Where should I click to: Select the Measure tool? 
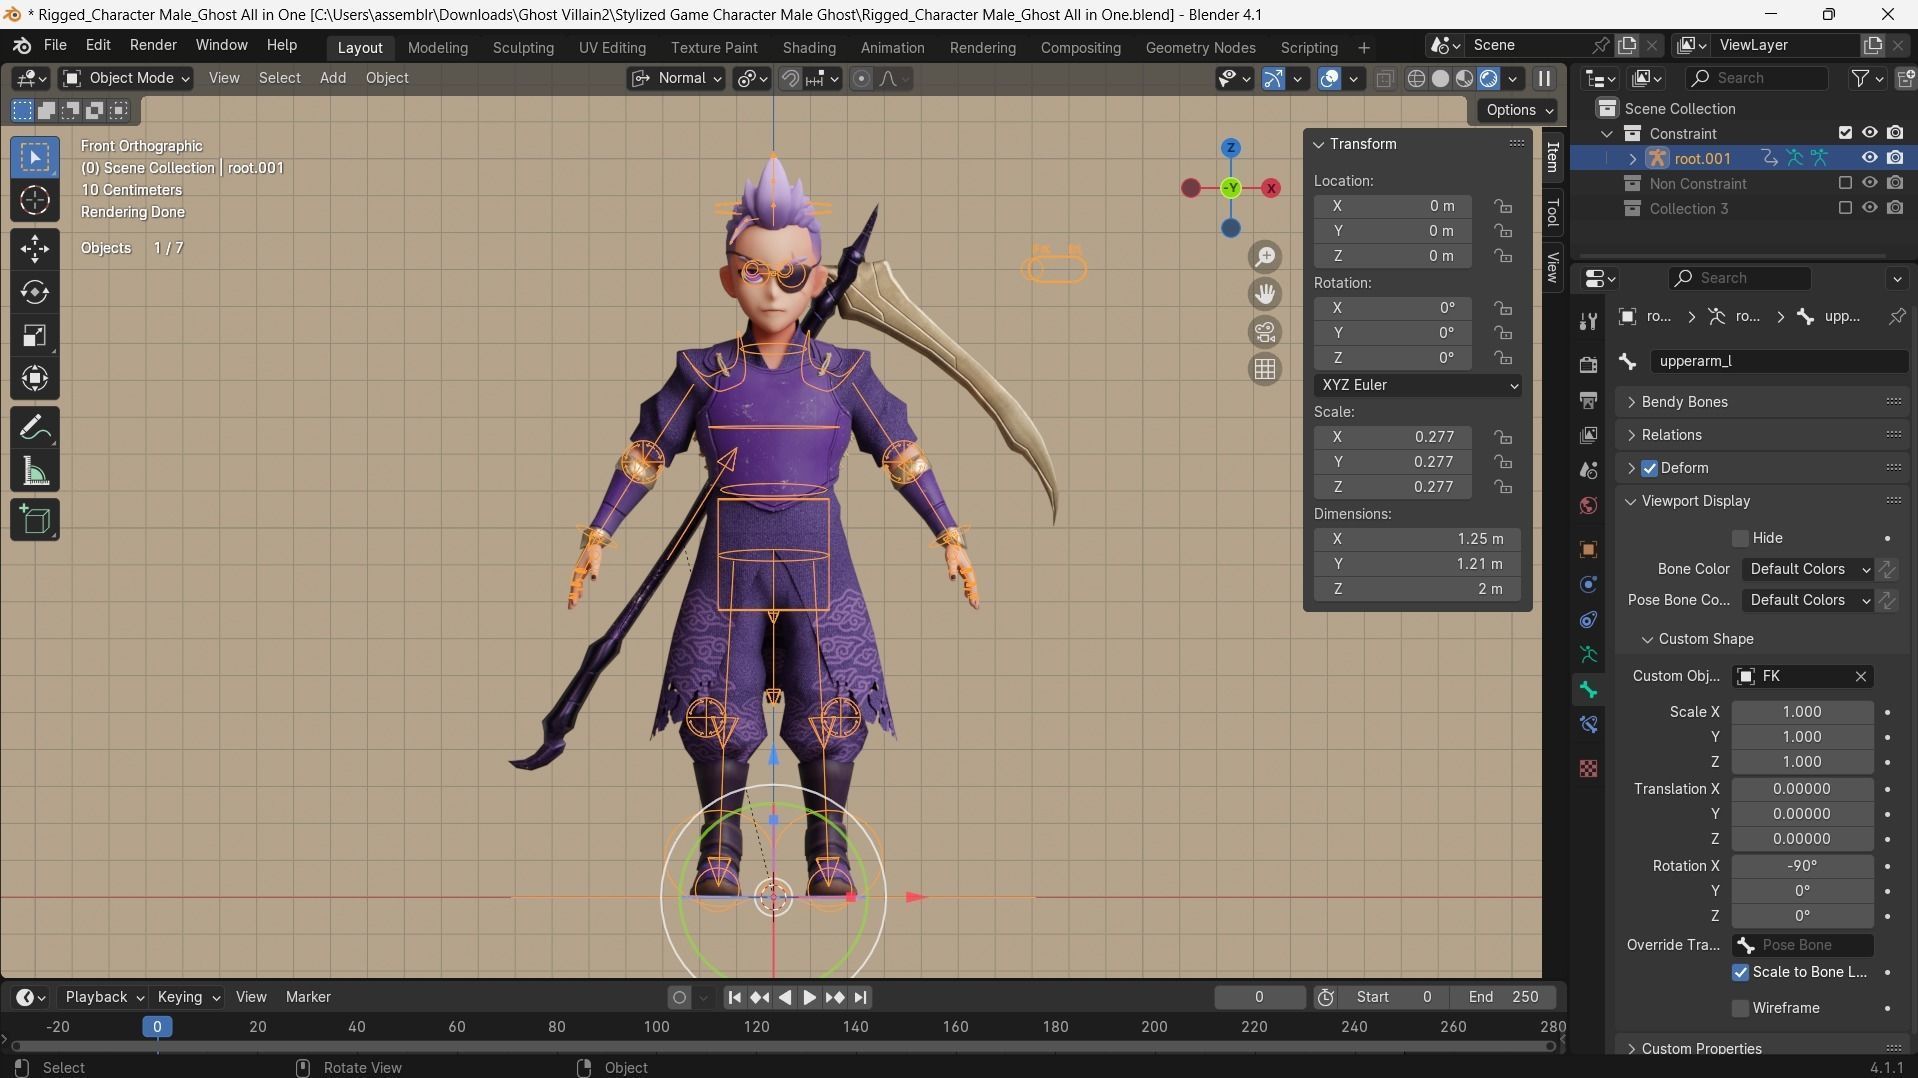[35, 472]
